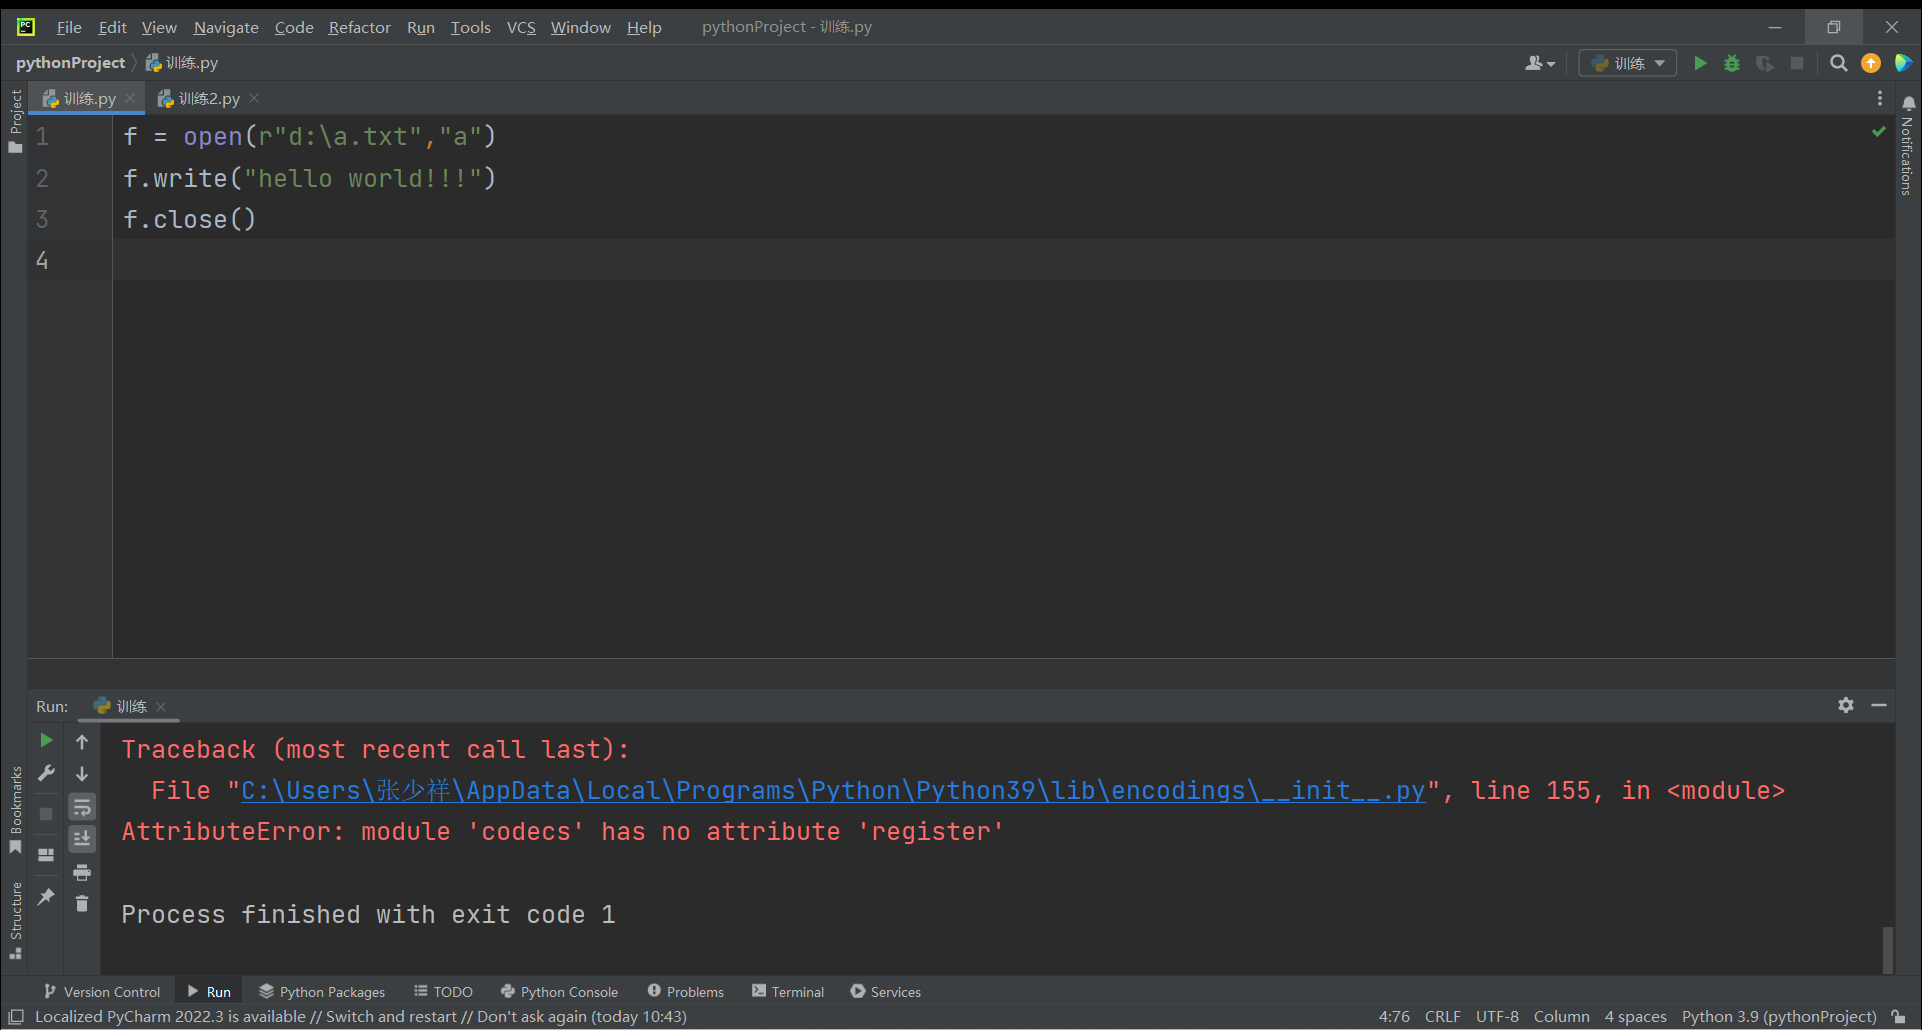Click the orange IDE update icon

tap(1871, 63)
